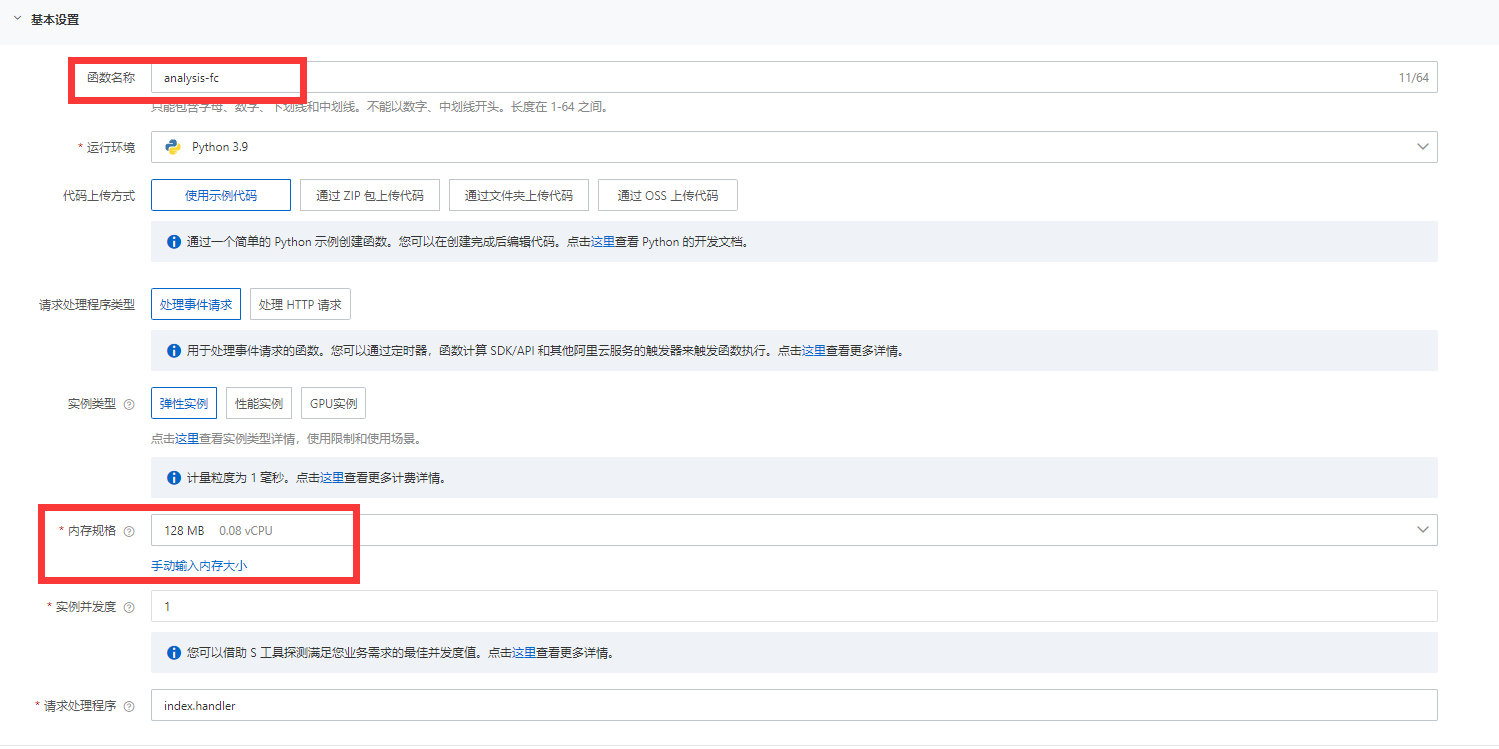The width and height of the screenshot is (1499, 749).
Task: Open the 内存规格 128 MB dropdown
Action: (x=794, y=530)
